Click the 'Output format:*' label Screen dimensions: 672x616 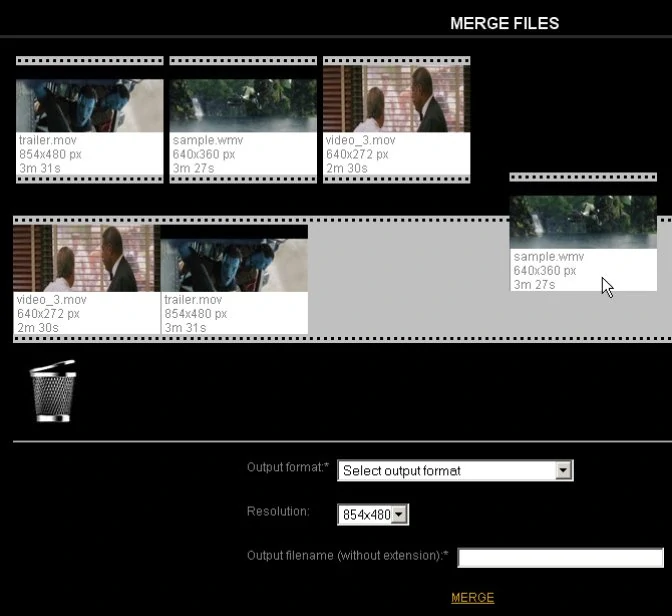pyautogui.click(x=288, y=467)
